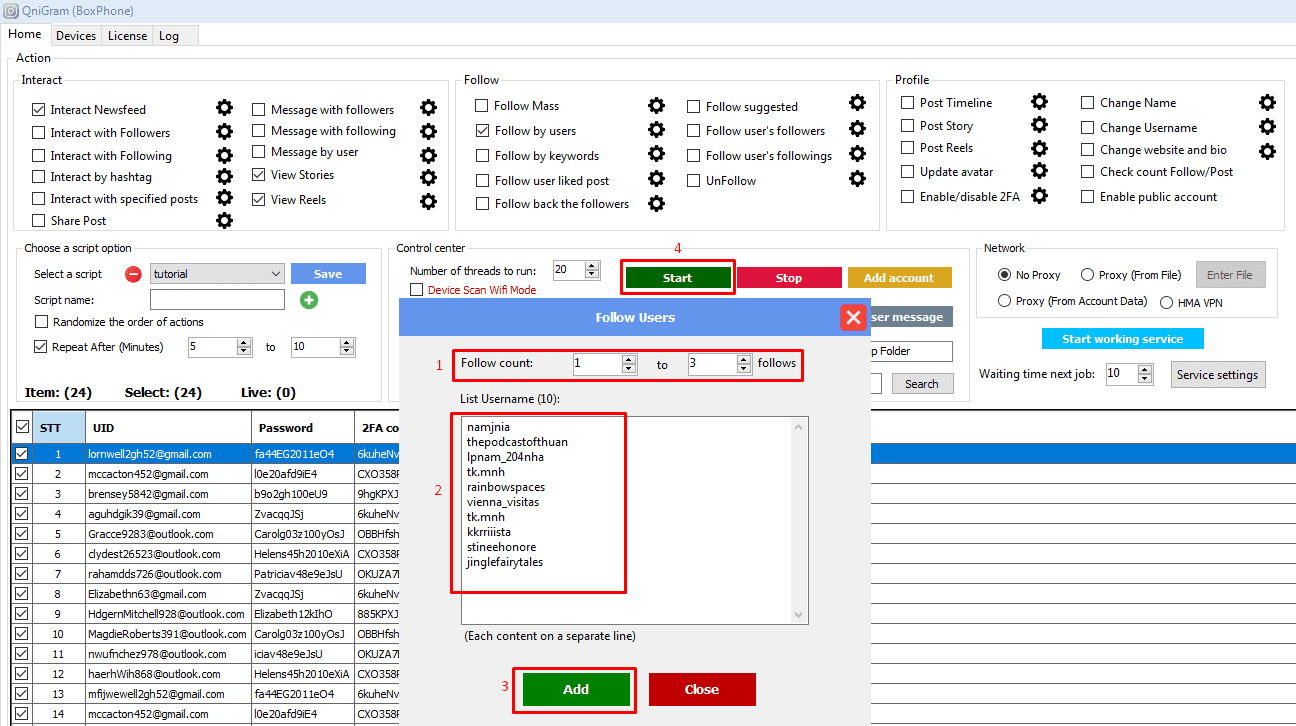
Task: Click the red minus icon beside script selector
Action: click(133, 274)
